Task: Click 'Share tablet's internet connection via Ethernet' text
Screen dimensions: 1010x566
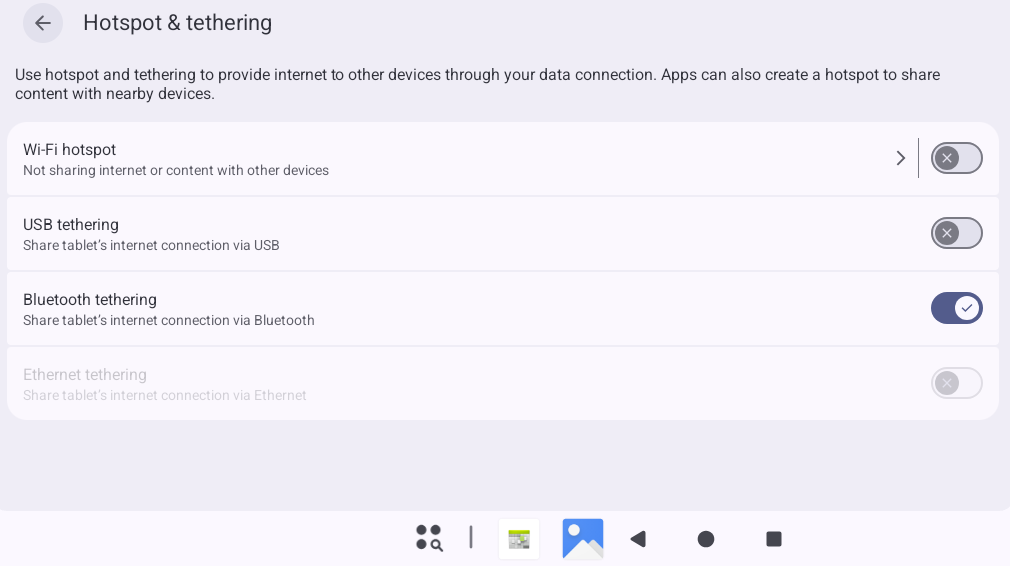Action: click(165, 395)
